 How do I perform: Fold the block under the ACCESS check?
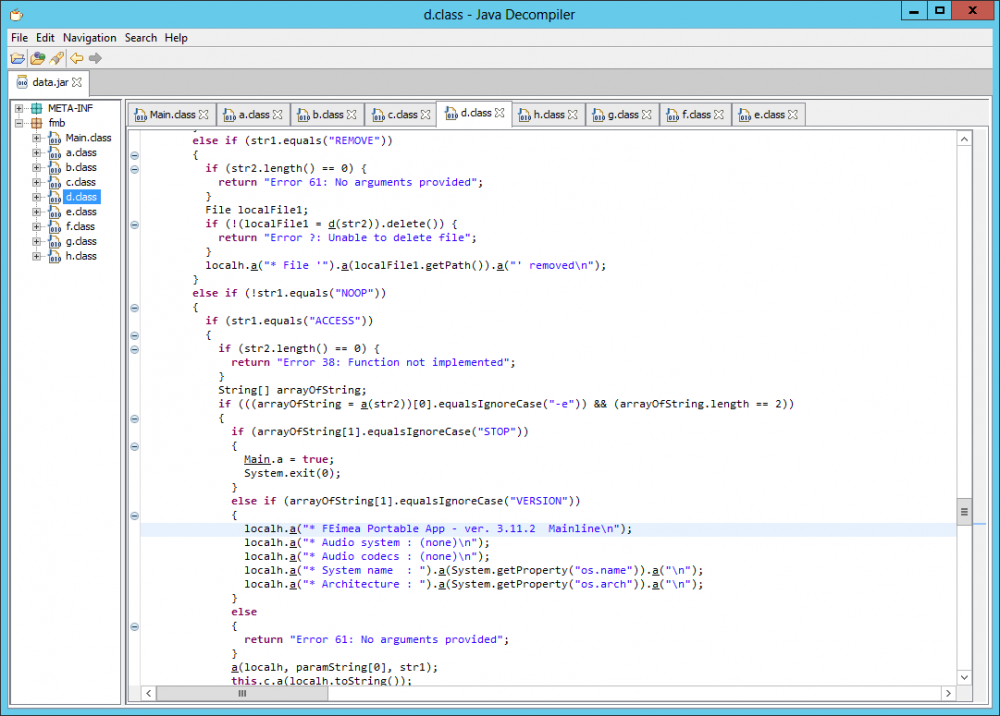[x=134, y=335]
